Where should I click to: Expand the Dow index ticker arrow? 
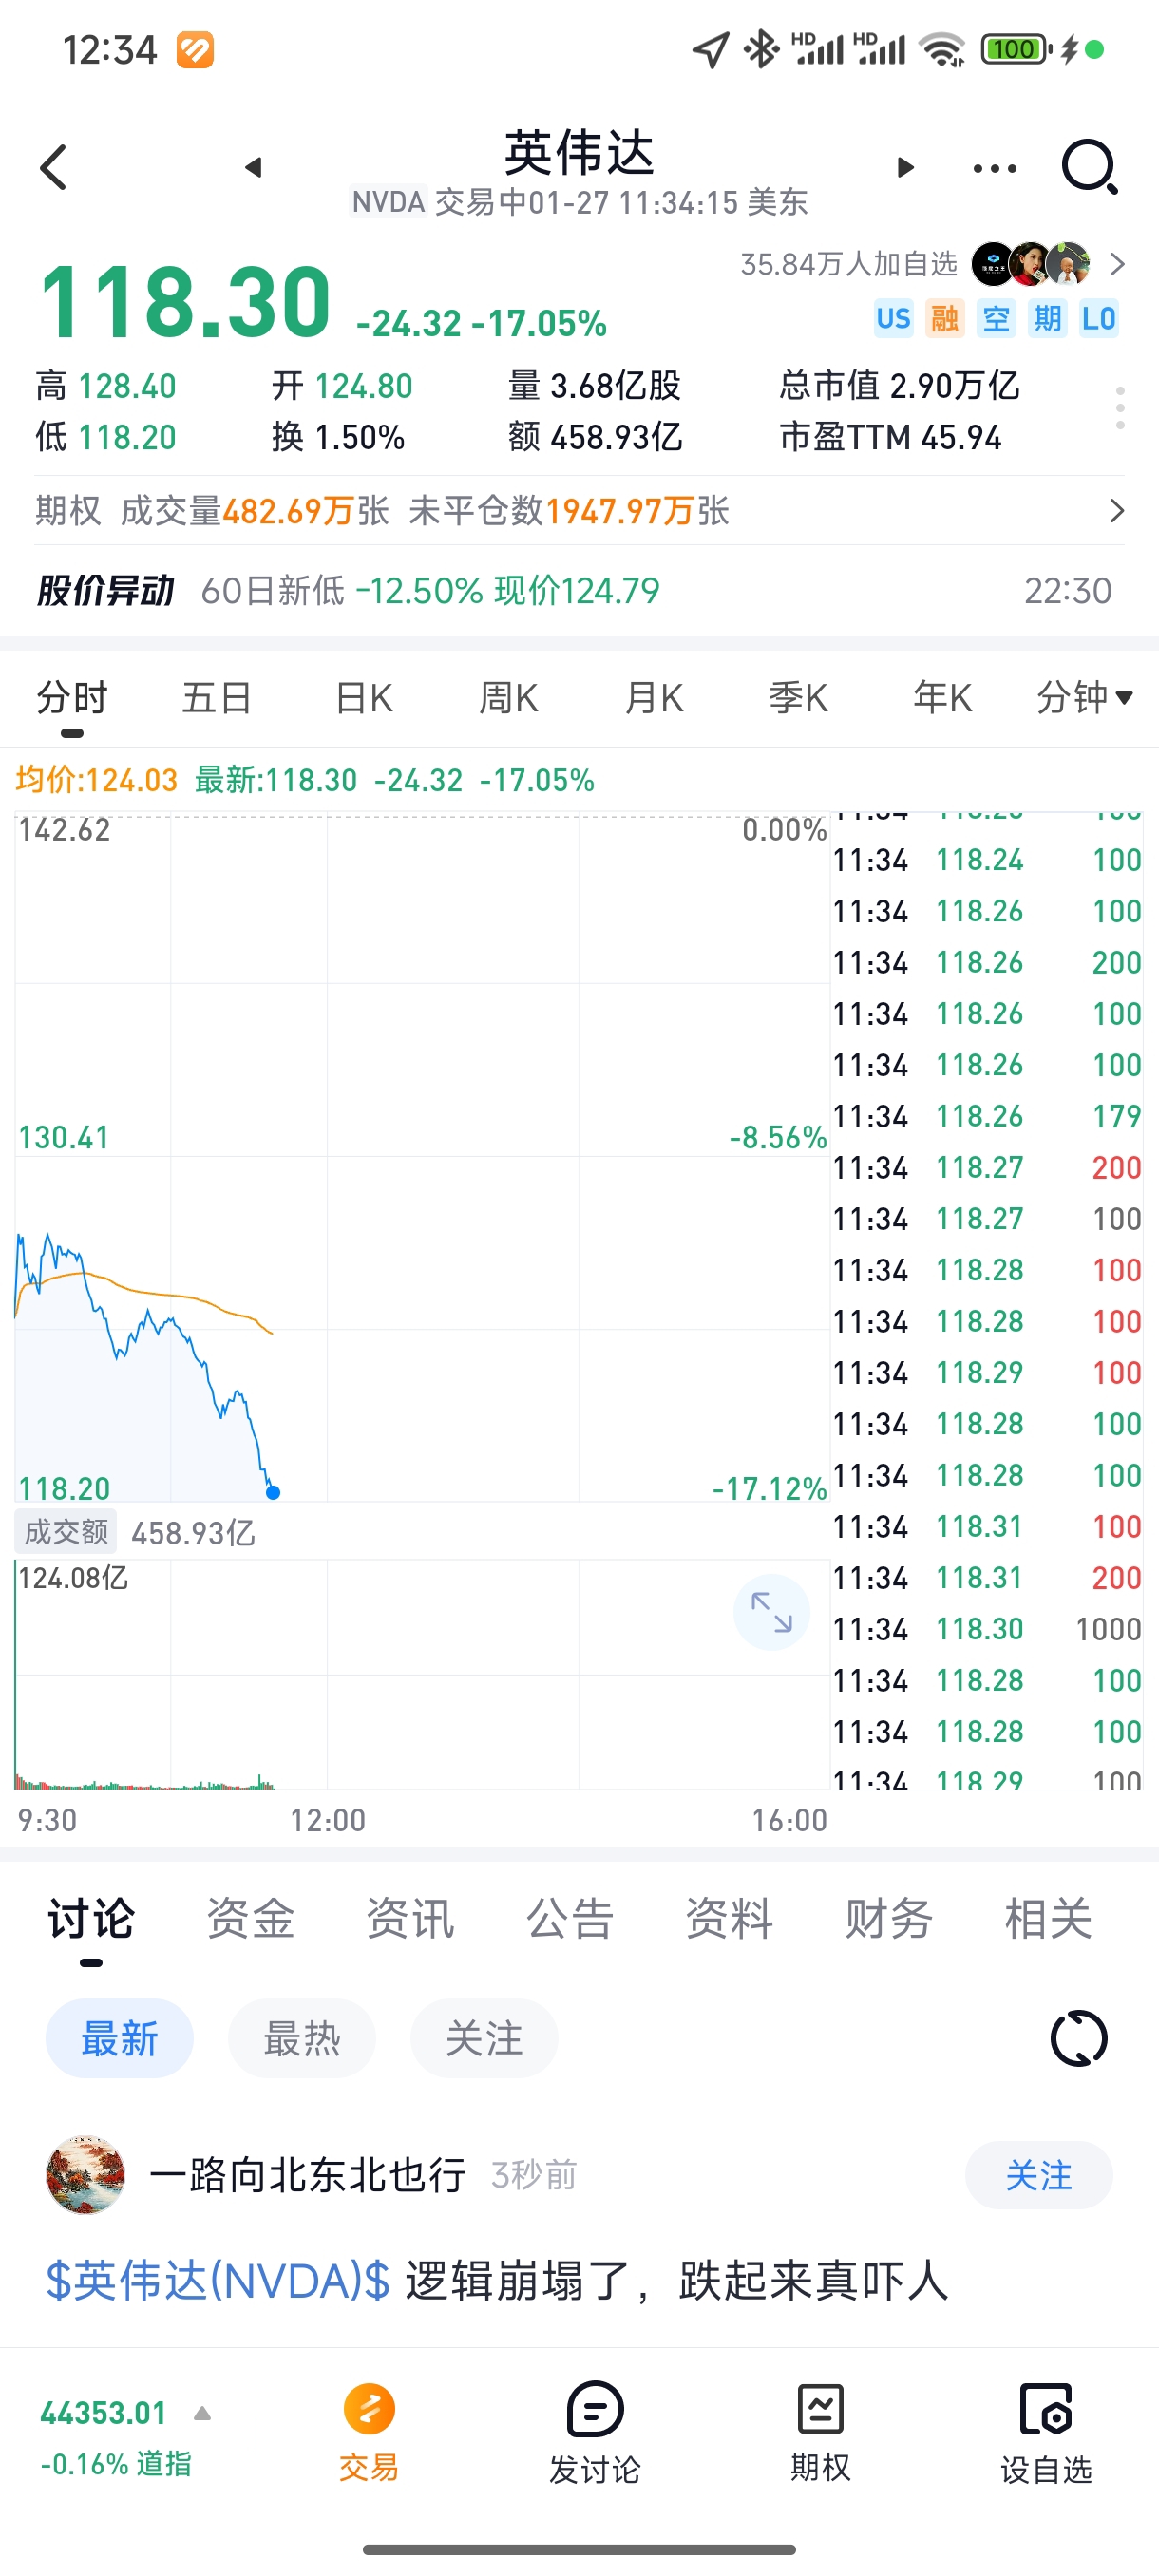coord(202,2413)
